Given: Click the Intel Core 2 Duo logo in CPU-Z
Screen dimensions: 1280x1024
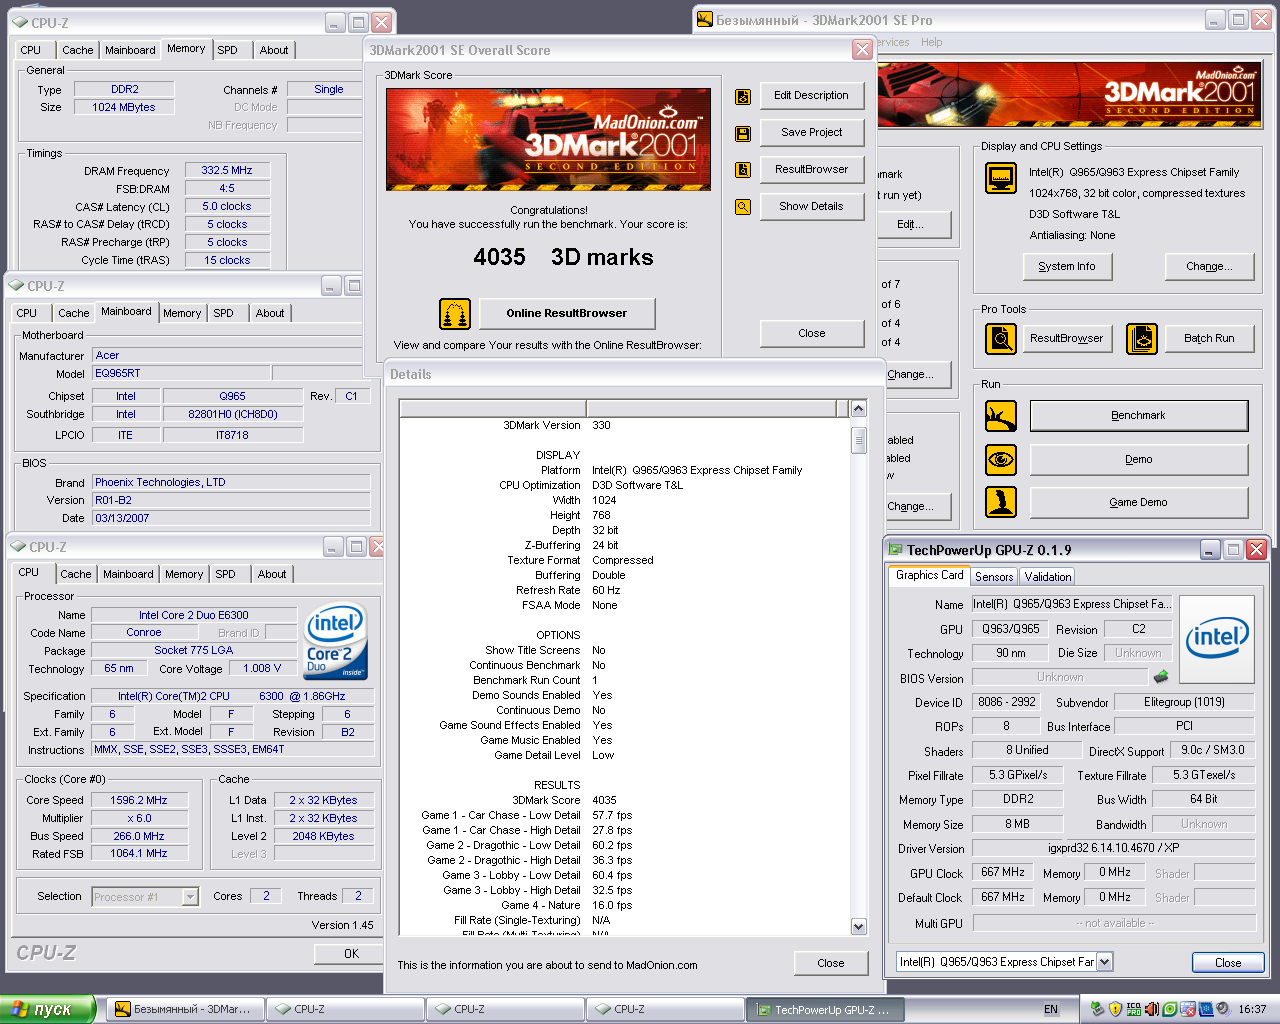Looking at the screenshot, I should (336, 640).
